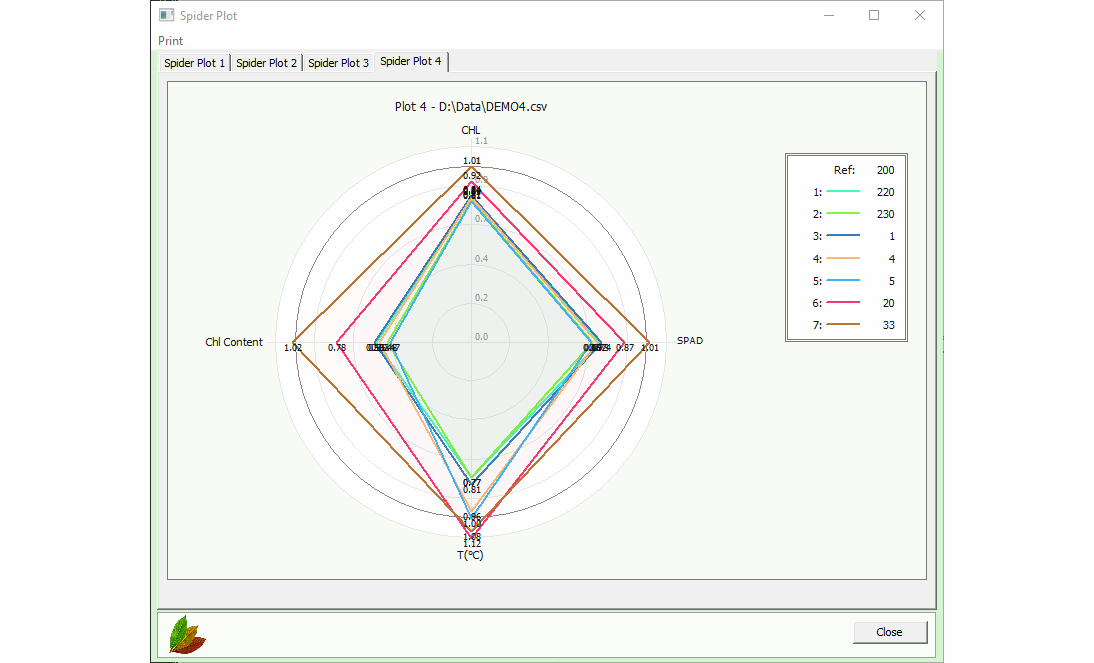Click the CHL axis label on the plot

[x=470, y=131]
